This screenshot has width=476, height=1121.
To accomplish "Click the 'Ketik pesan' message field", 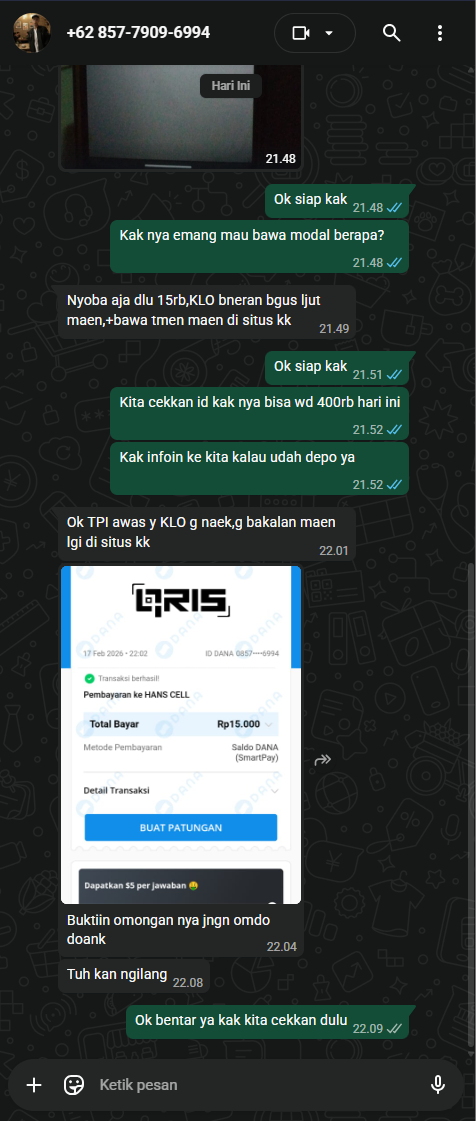I will [x=256, y=1085].
